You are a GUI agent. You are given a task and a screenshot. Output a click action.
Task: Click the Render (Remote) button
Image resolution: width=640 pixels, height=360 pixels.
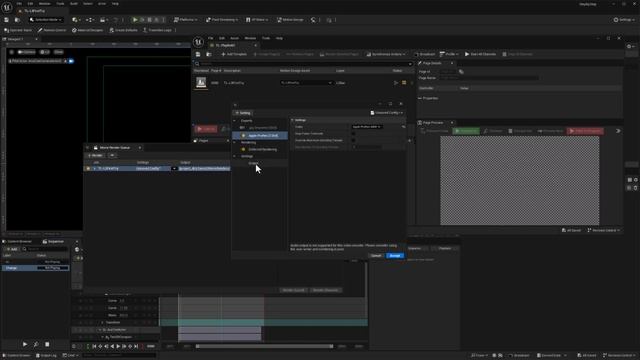click(x=325, y=290)
